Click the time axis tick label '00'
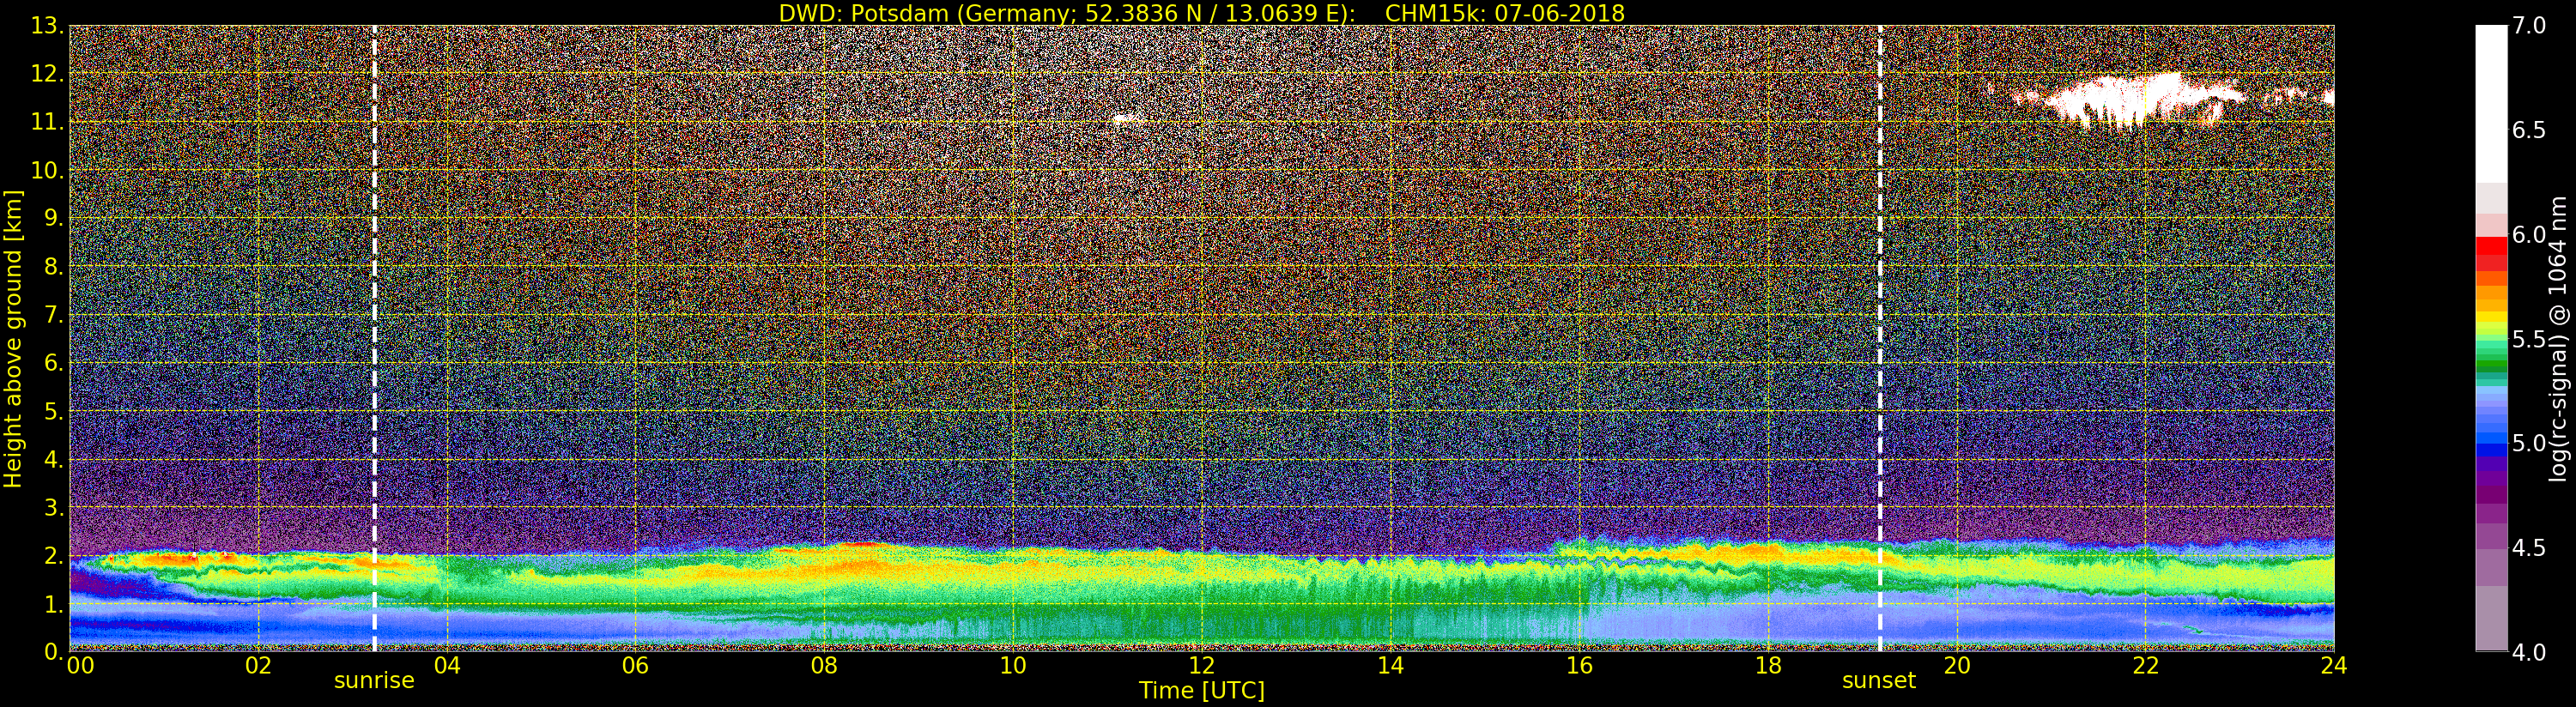2576x707 pixels. [79, 666]
